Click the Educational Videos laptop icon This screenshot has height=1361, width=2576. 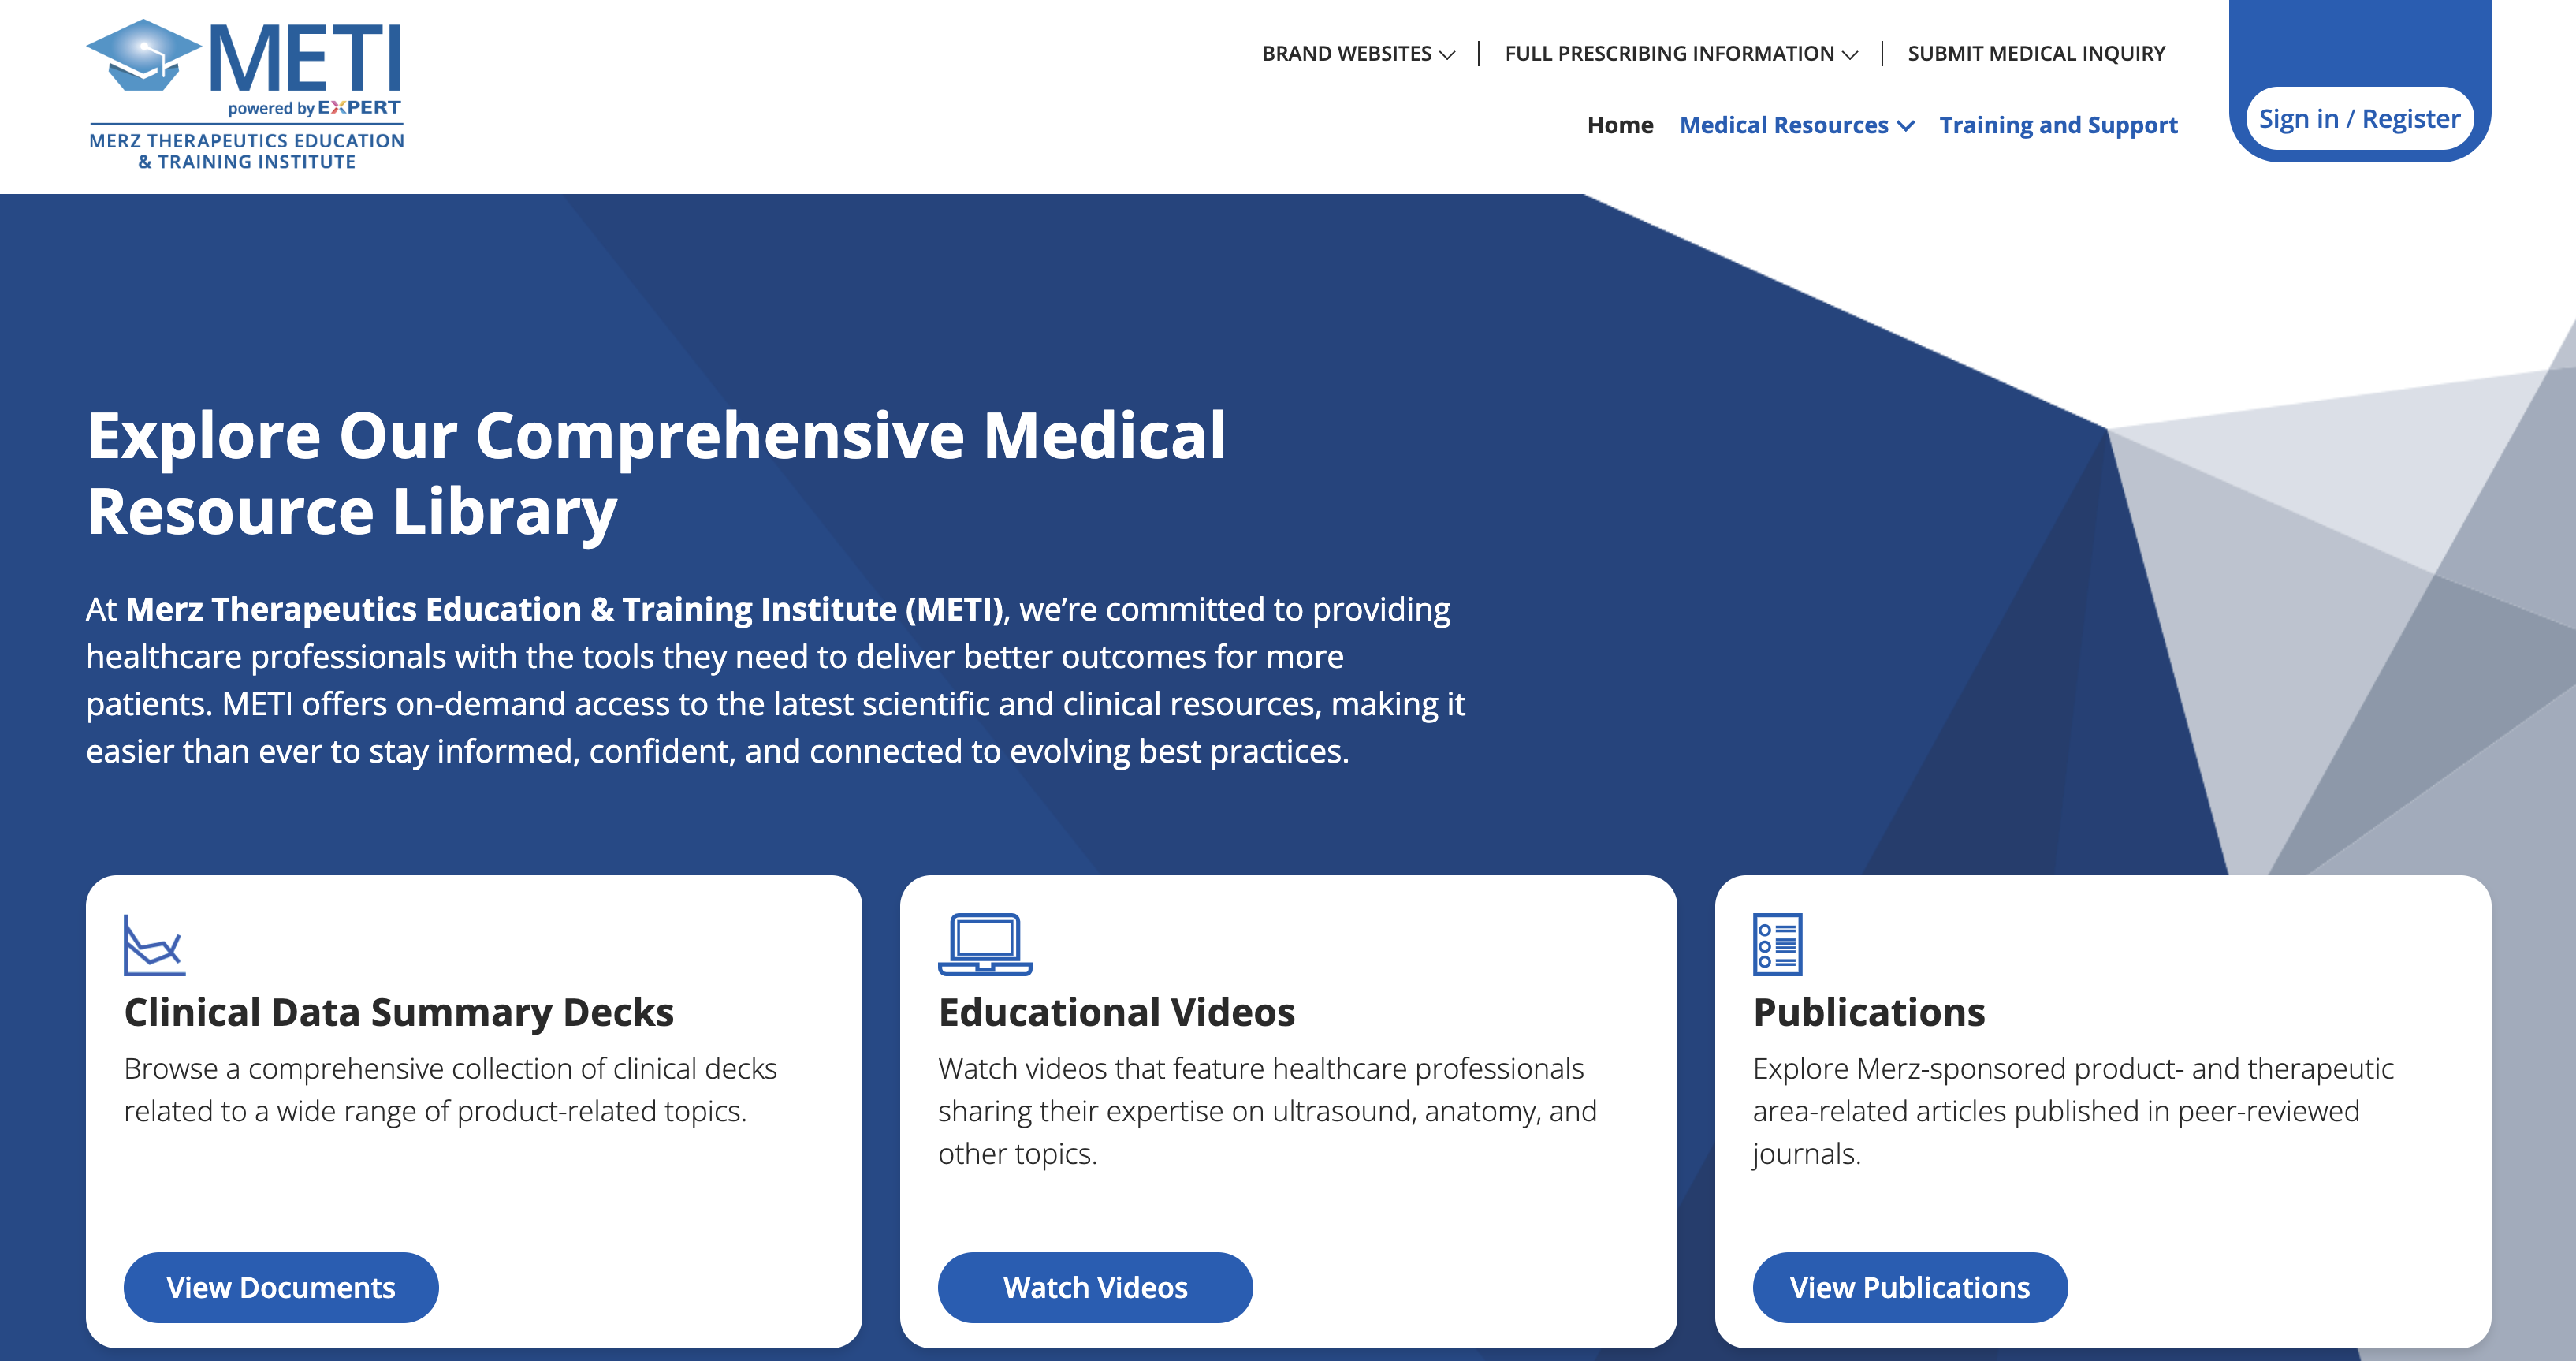[x=985, y=944]
